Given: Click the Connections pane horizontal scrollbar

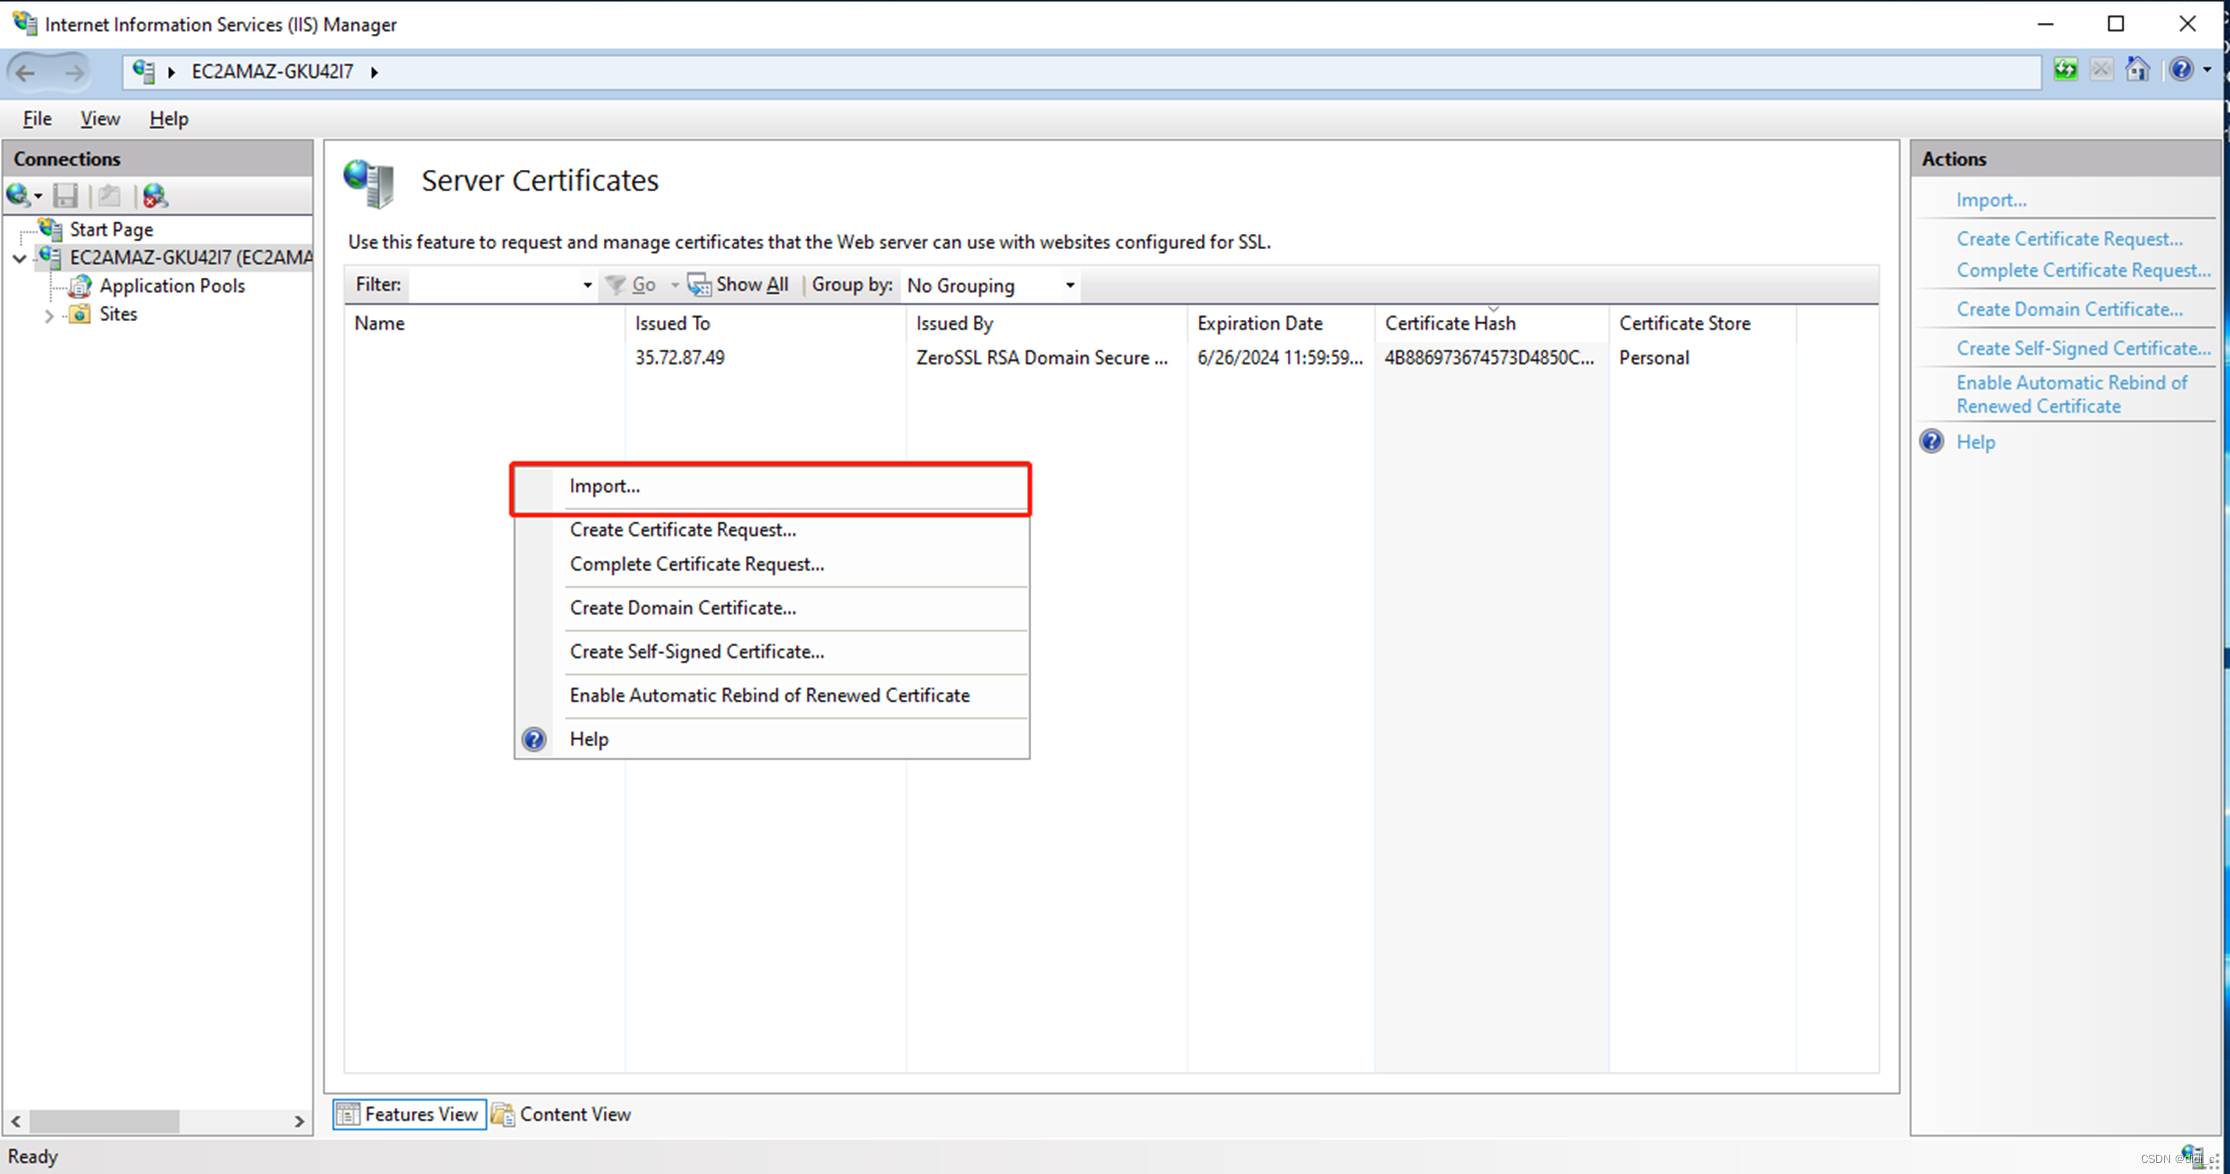Looking at the screenshot, I should coord(105,1121).
